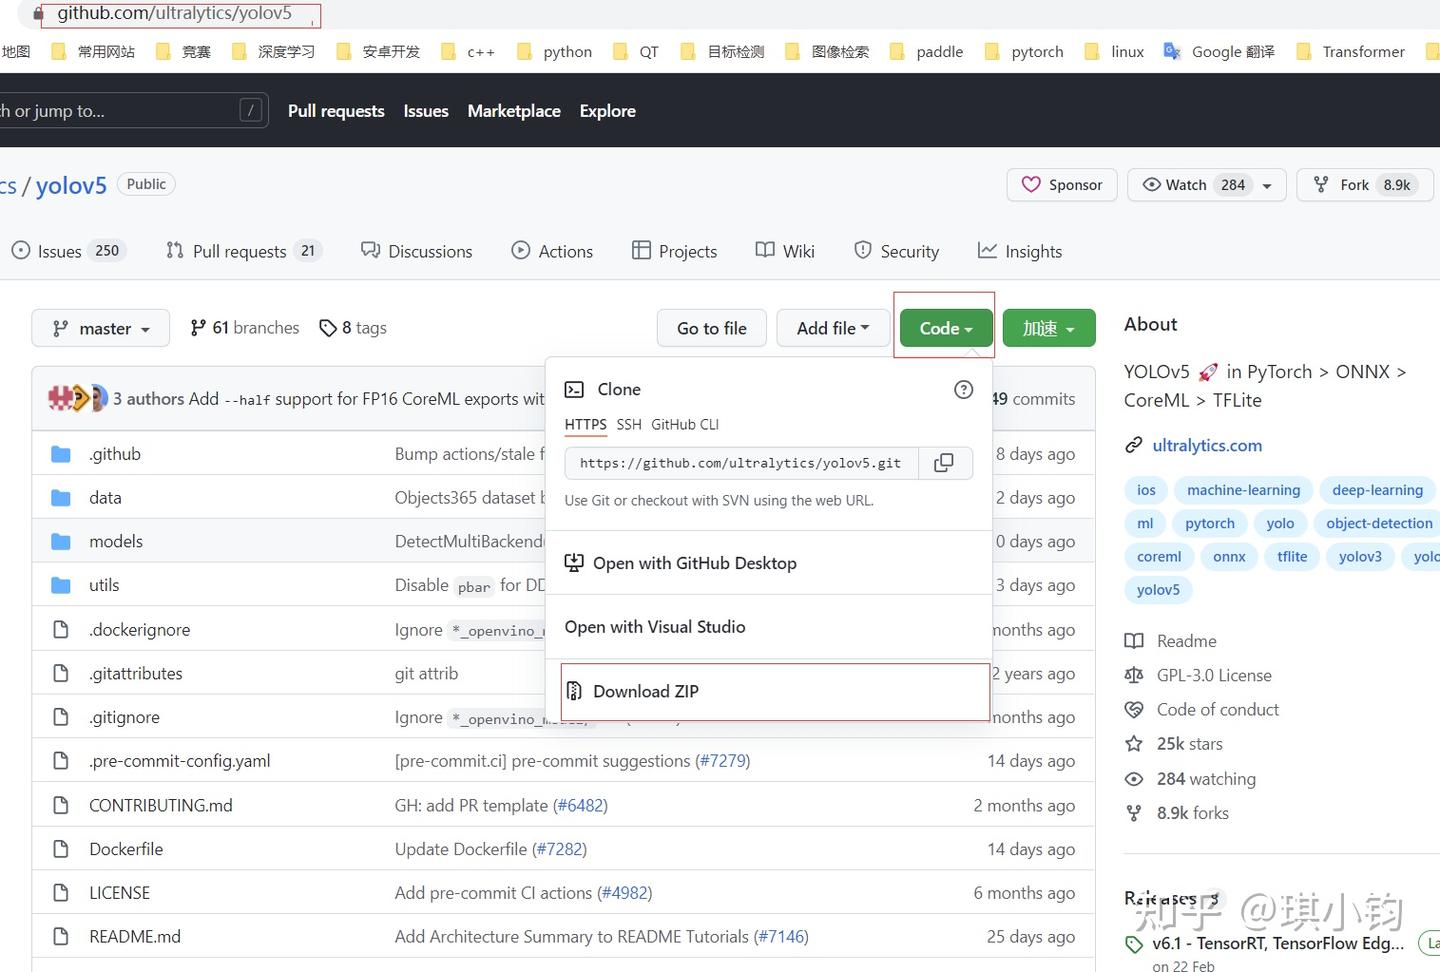Click the ultralytics.com link icon
The width and height of the screenshot is (1440, 972).
pyautogui.click(x=1133, y=445)
